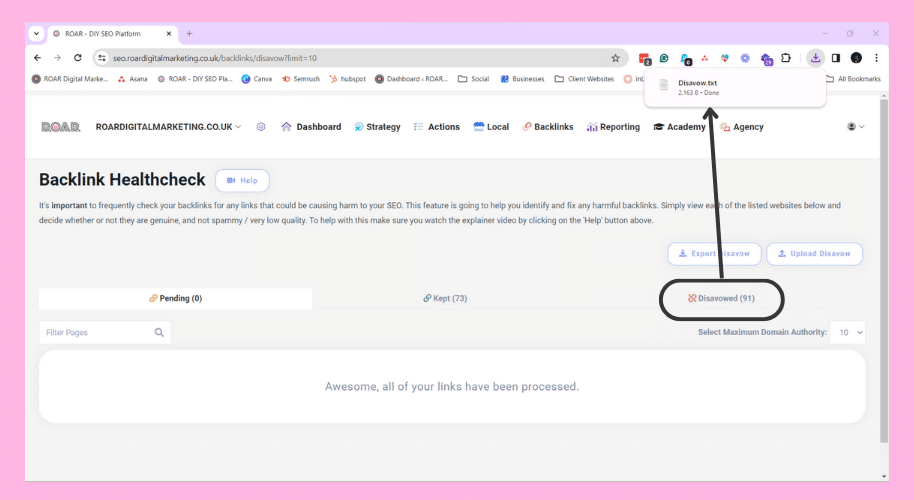Open the browser downloads icon
Image resolution: width=914 pixels, height=500 pixels.
[x=816, y=58]
